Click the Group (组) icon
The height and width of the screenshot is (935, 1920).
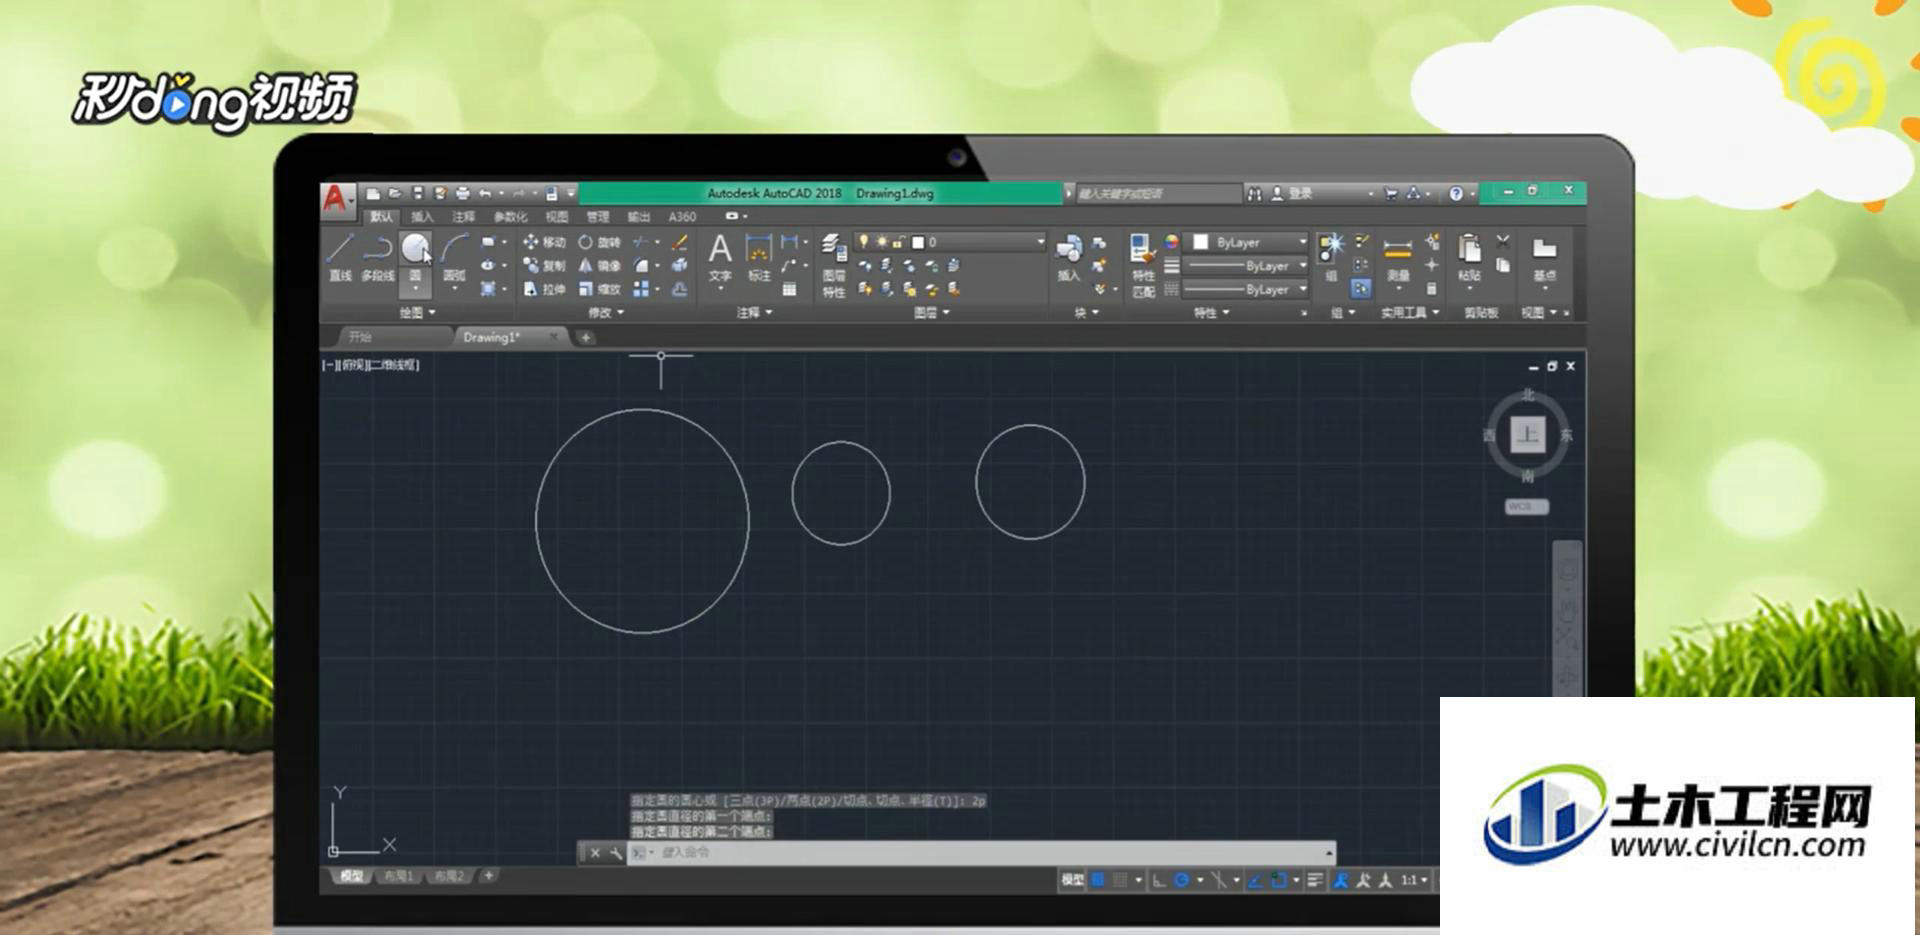click(x=1331, y=257)
